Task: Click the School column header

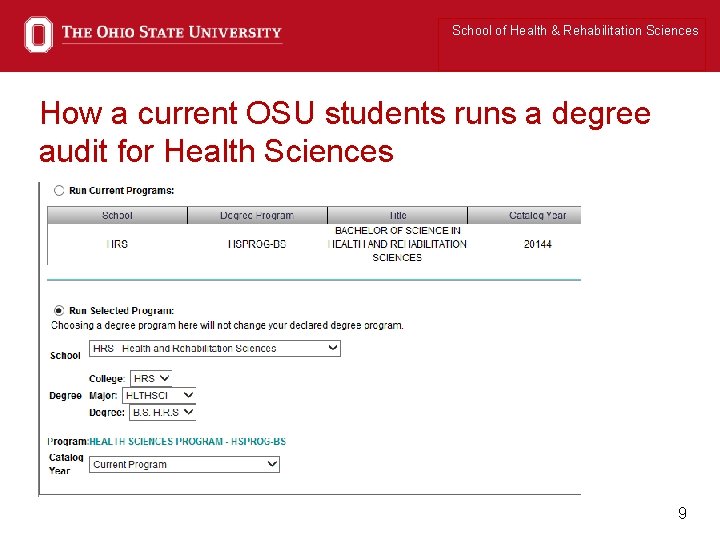Action: [117, 215]
